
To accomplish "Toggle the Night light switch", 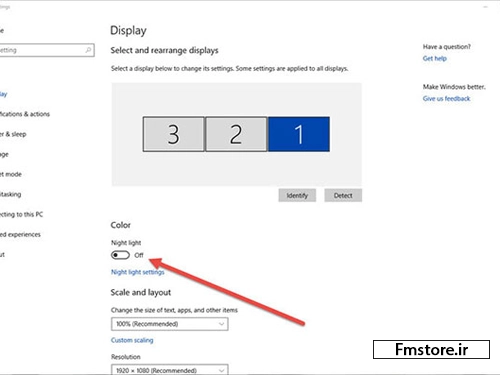I will click(x=120, y=255).
